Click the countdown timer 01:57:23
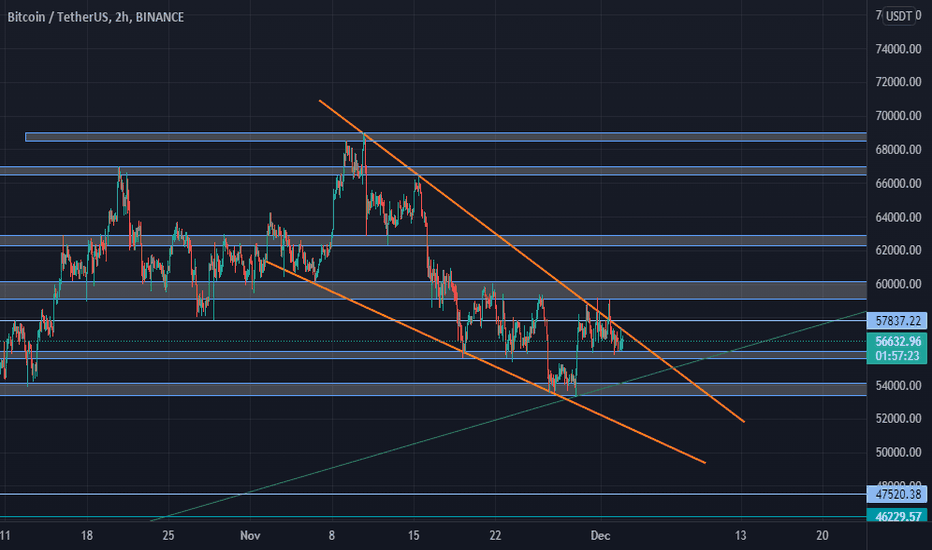This screenshot has height=550, width=932. coord(898,356)
